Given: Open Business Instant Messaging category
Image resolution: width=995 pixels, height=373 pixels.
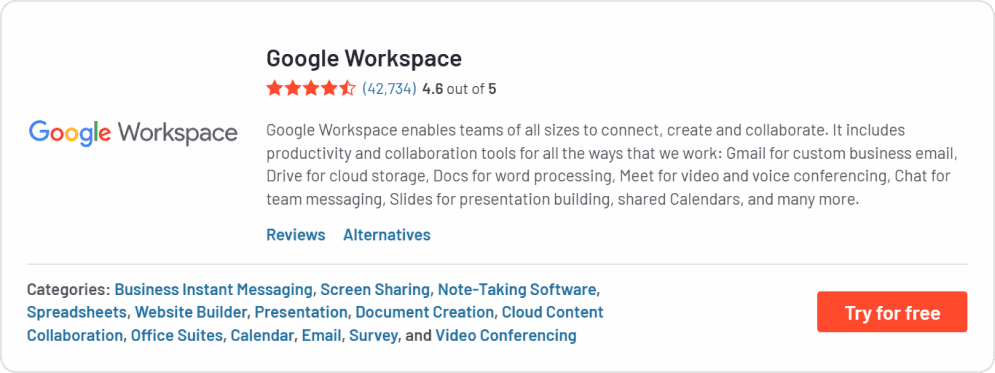Looking at the screenshot, I should 213,290.
